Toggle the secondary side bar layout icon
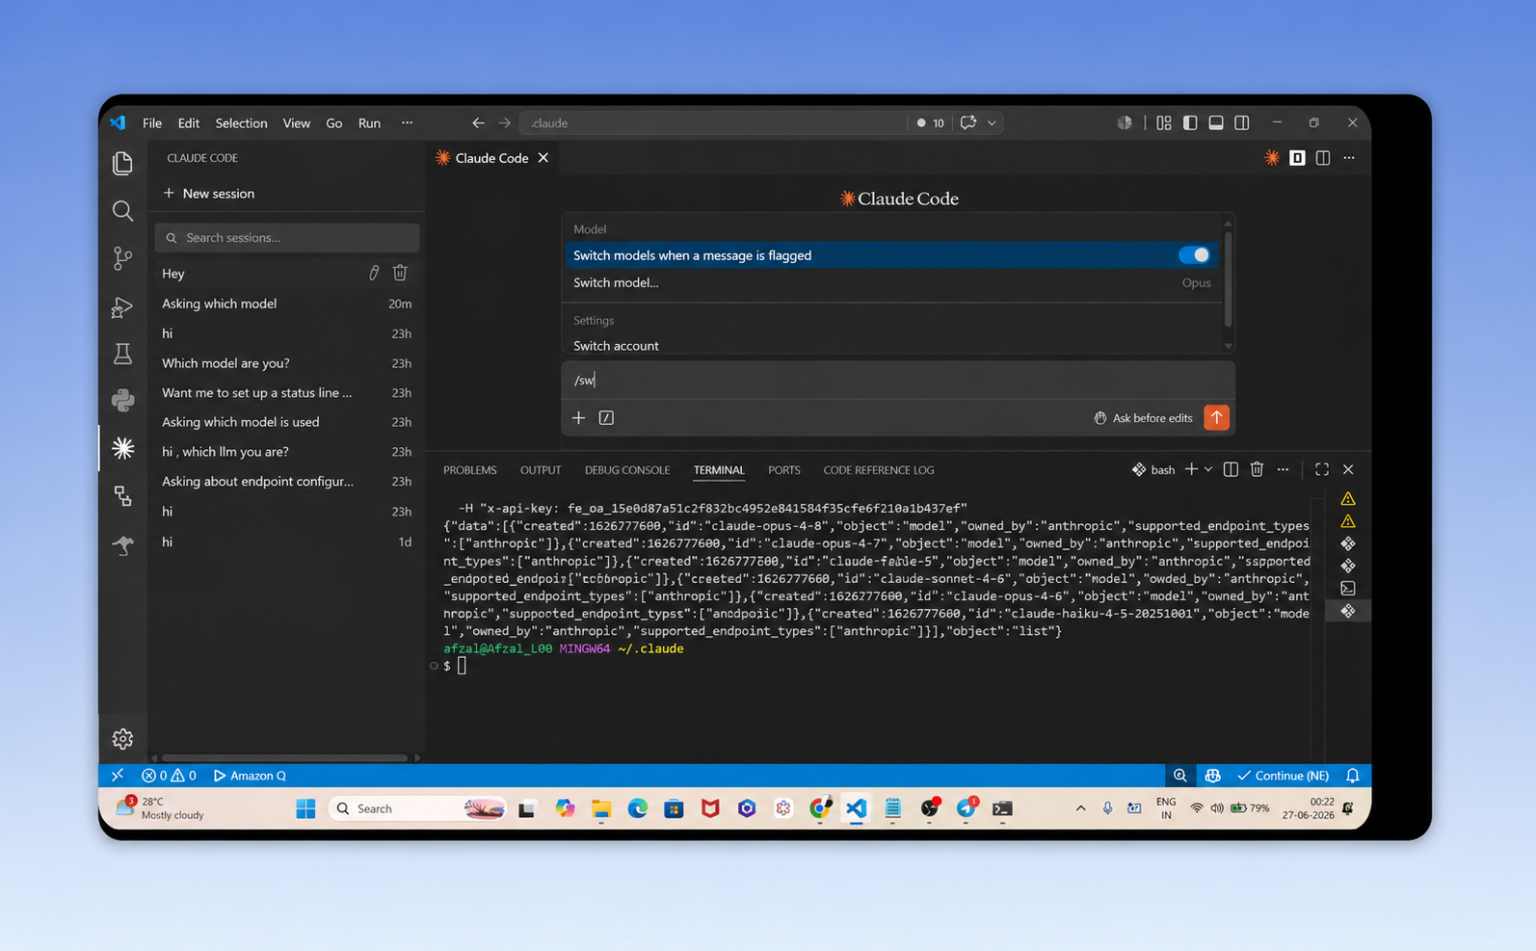The image size is (1536, 951). 1242,123
